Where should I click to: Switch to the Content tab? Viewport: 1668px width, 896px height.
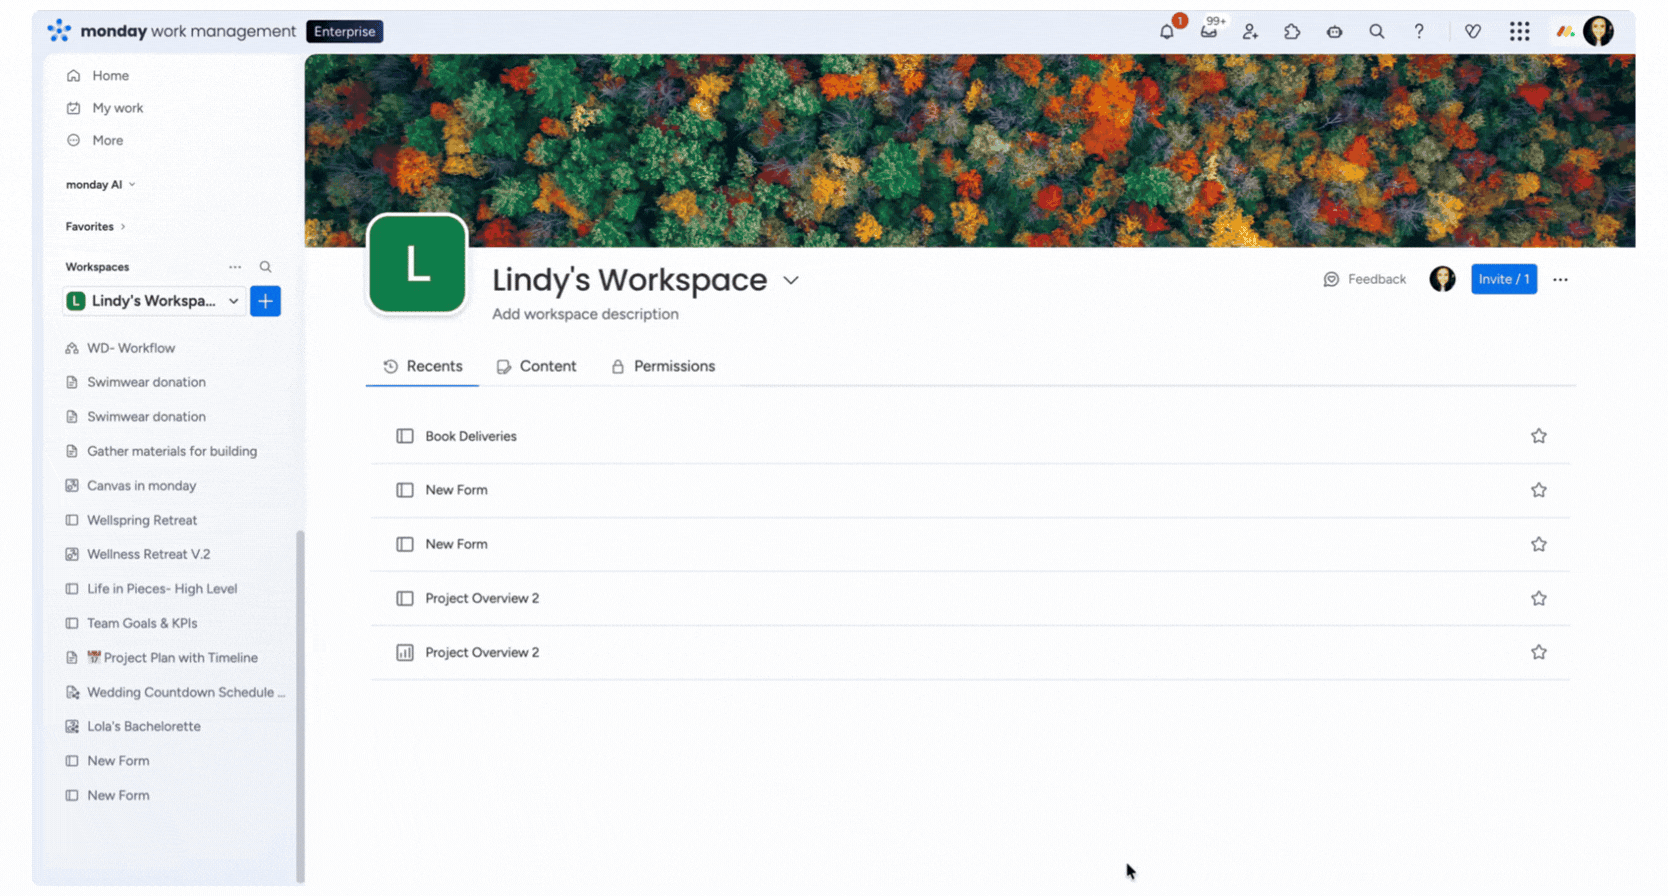(537, 367)
